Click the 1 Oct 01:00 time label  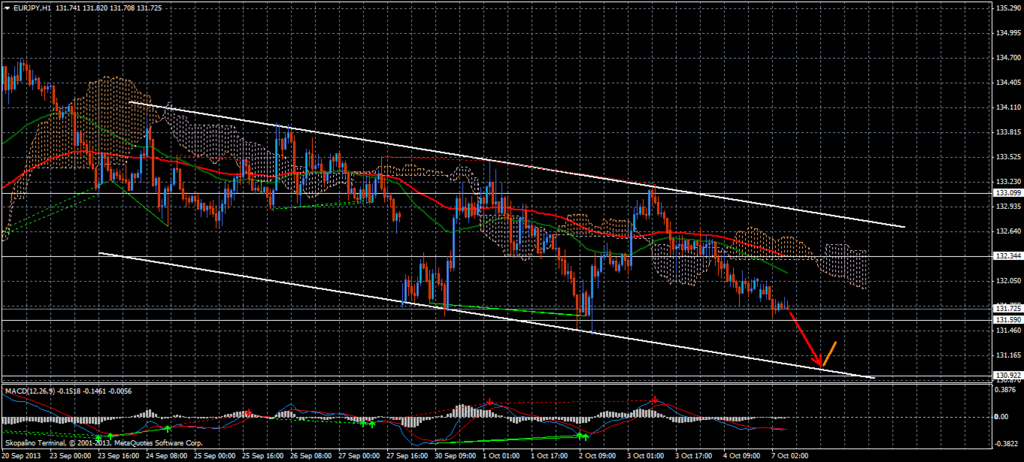[x=501, y=455]
